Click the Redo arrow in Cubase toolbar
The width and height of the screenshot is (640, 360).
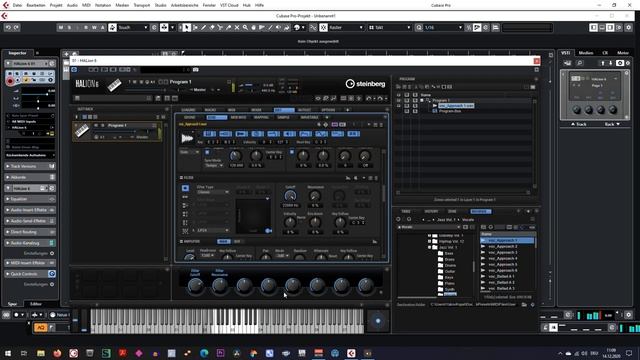click(16, 27)
